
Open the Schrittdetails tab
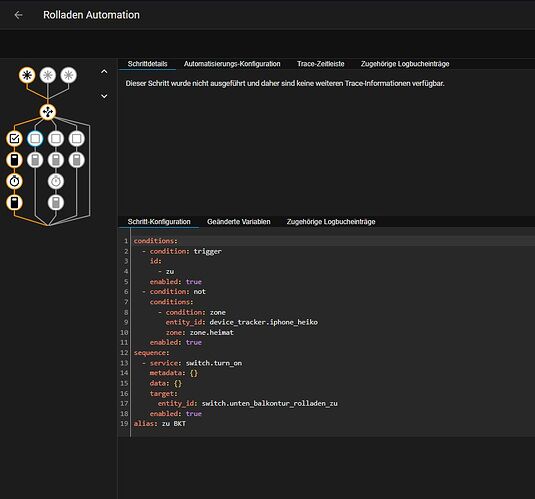[147, 64]
